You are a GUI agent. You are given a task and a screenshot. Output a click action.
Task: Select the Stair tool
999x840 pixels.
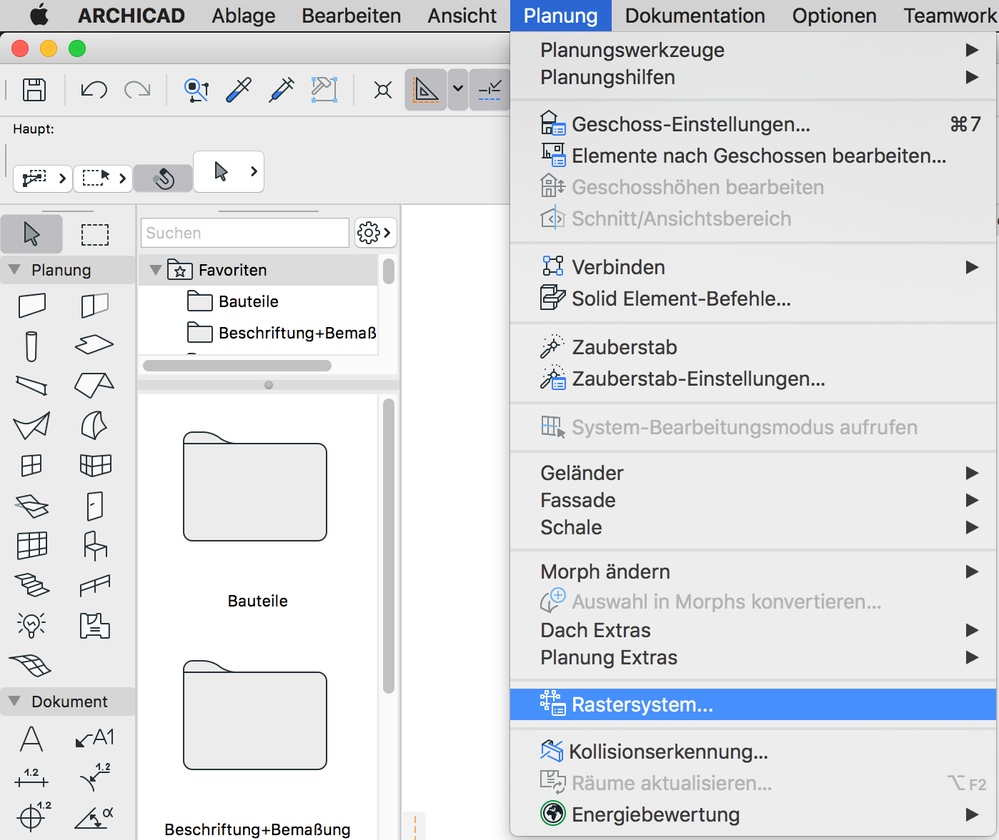(31, 586)
